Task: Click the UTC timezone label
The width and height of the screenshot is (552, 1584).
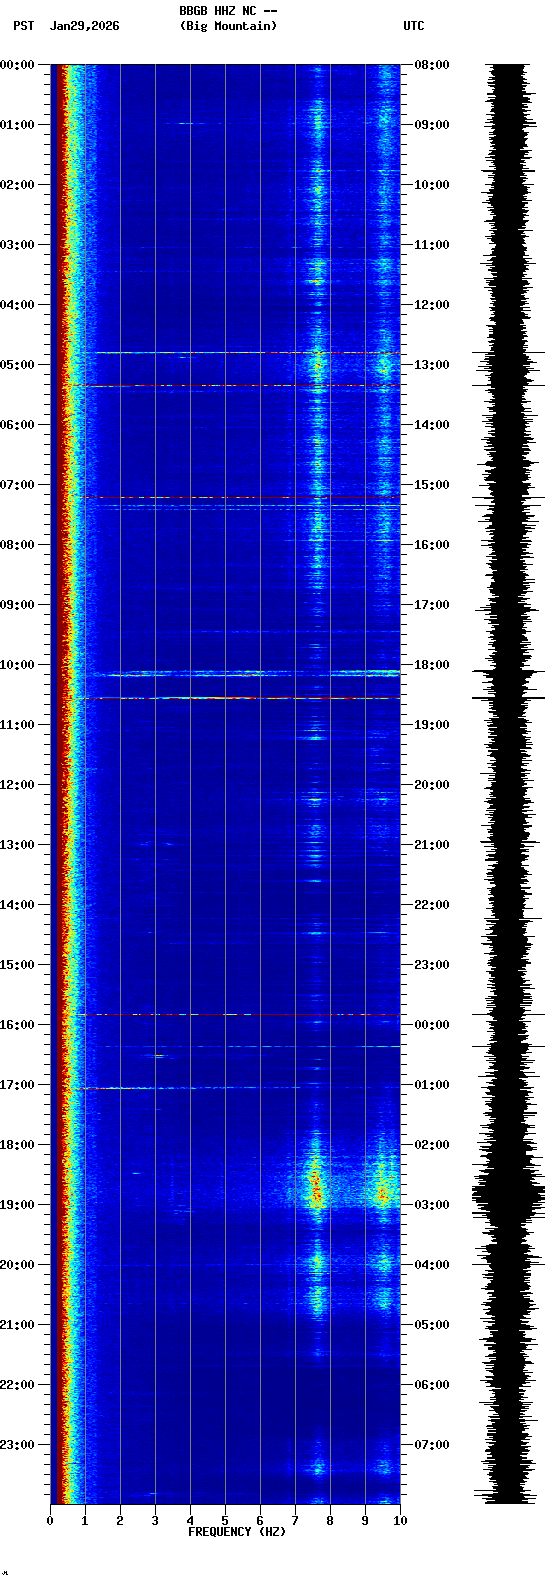Action: click(414, 26)
